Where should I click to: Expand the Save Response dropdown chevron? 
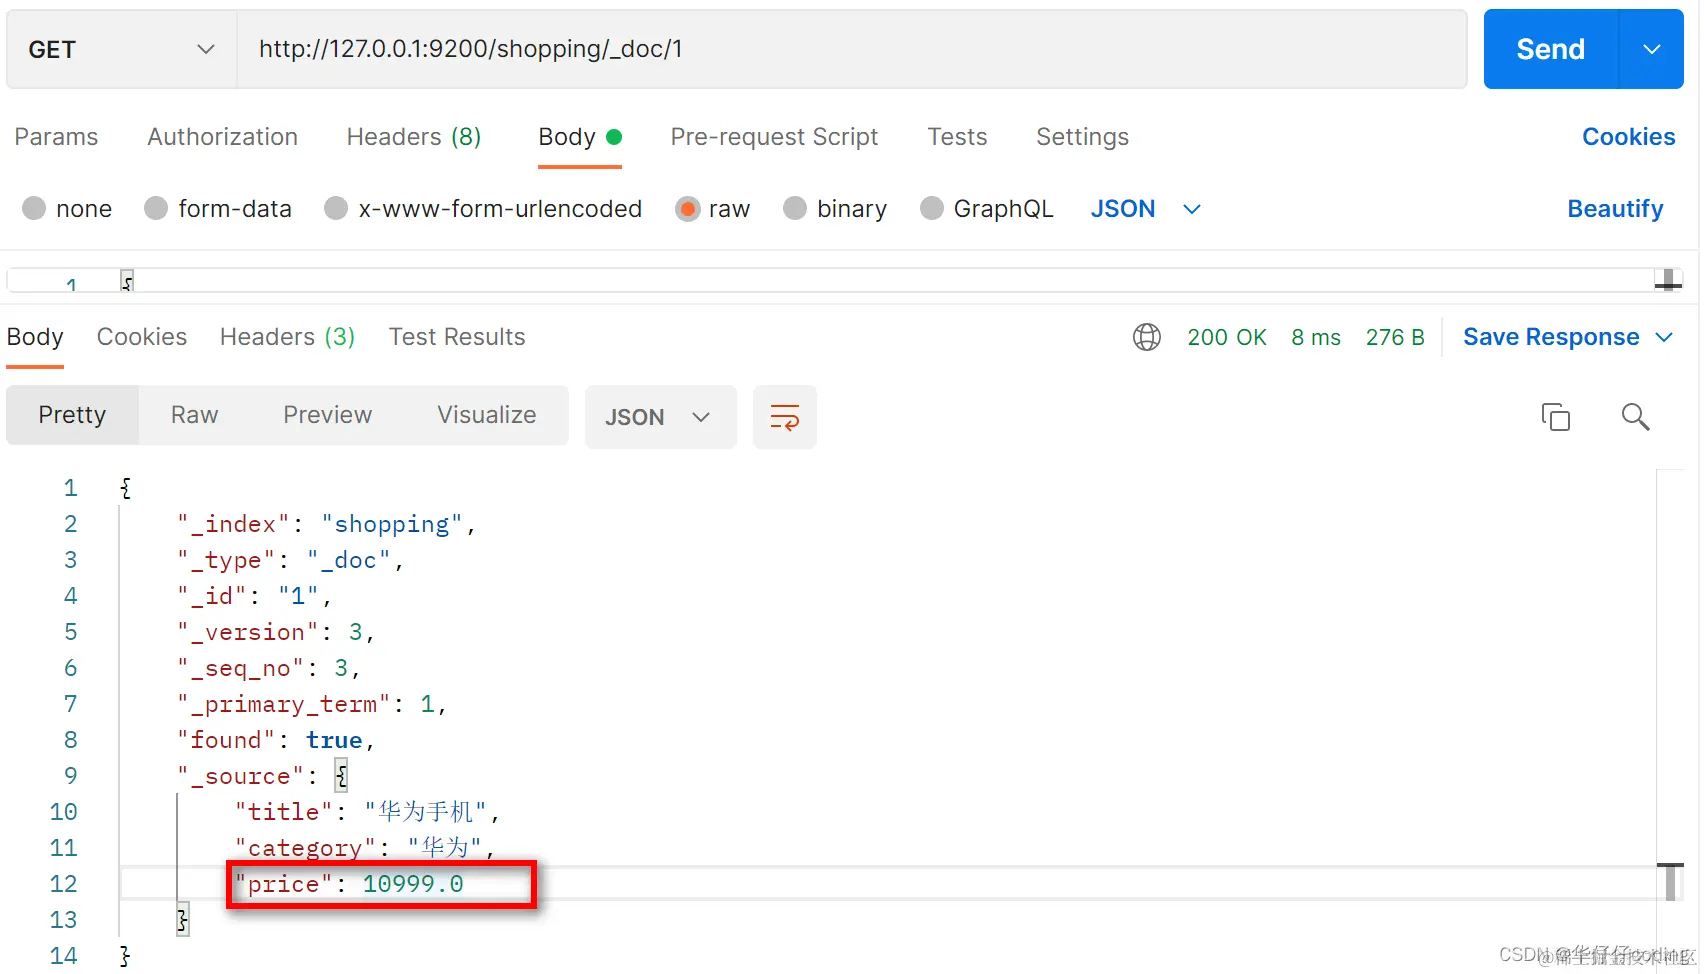(x=1664, y=338)
